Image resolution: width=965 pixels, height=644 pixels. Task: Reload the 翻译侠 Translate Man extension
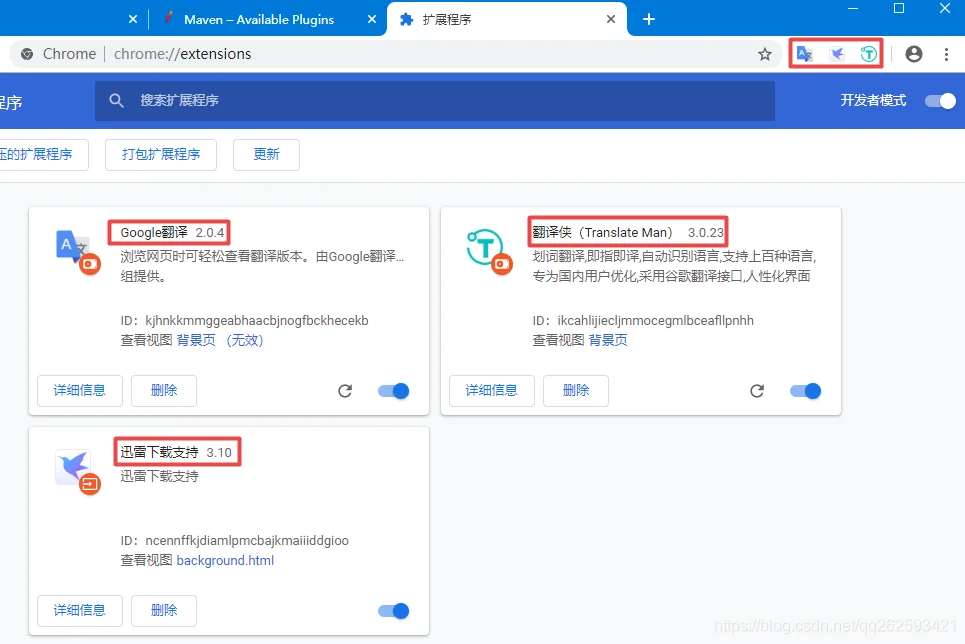pyautogui.click(x=757, y=391)
